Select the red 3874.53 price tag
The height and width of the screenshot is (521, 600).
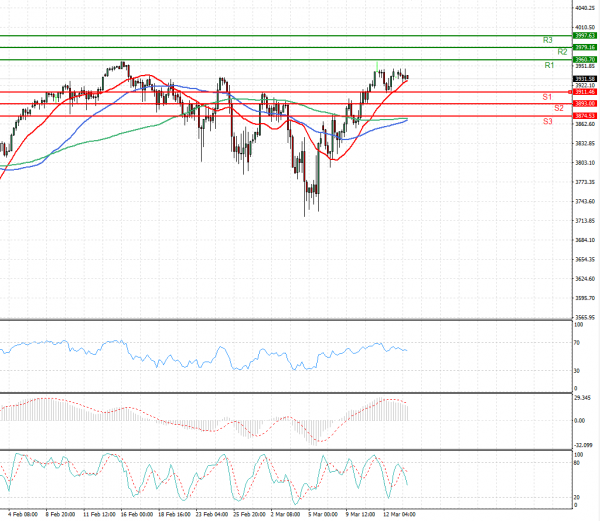[585, 116]
